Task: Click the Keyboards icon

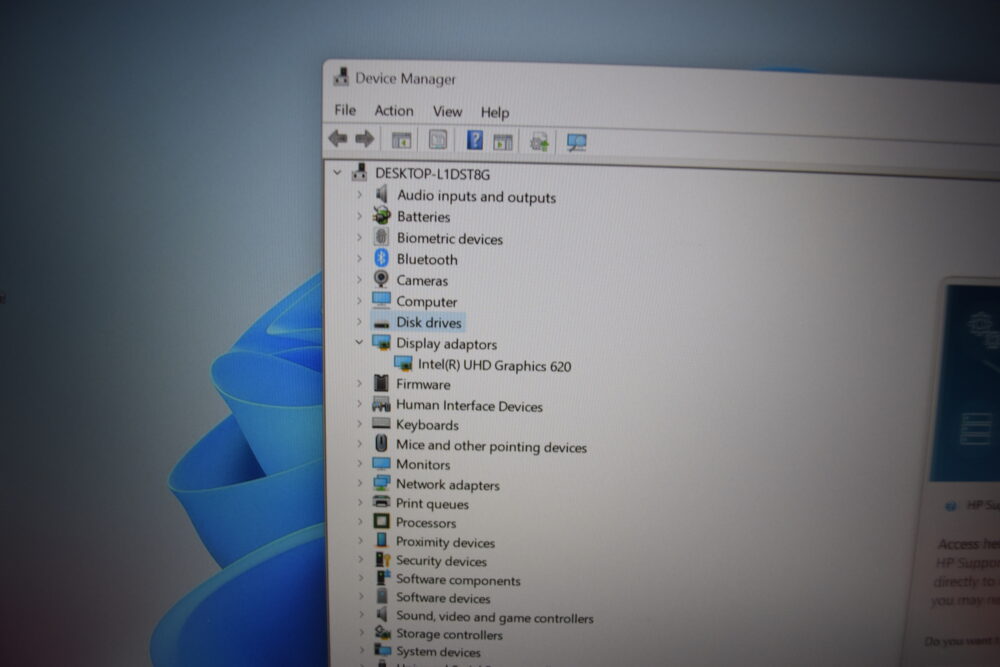Action: pos(381,423)
